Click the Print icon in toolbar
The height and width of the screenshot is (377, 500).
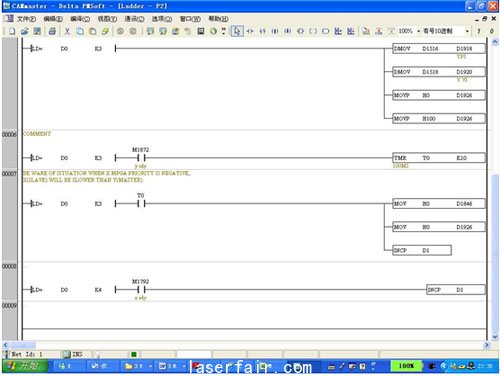[x=52, y=31]
